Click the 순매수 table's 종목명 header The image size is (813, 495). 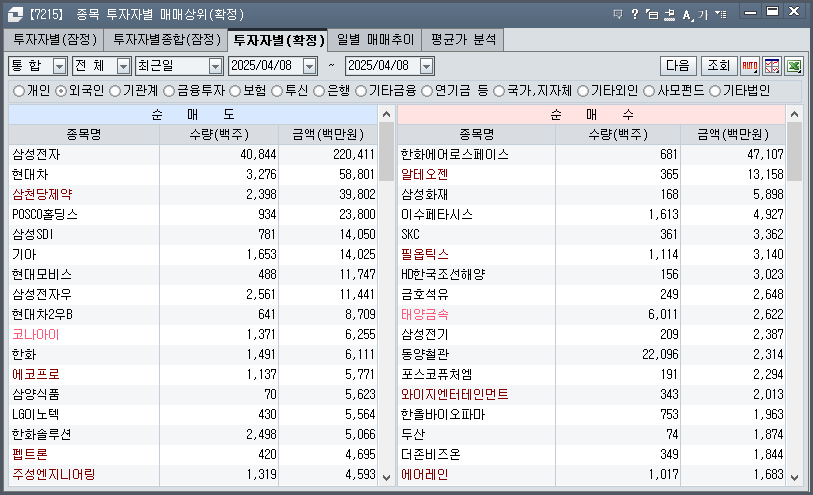[476, 135]
